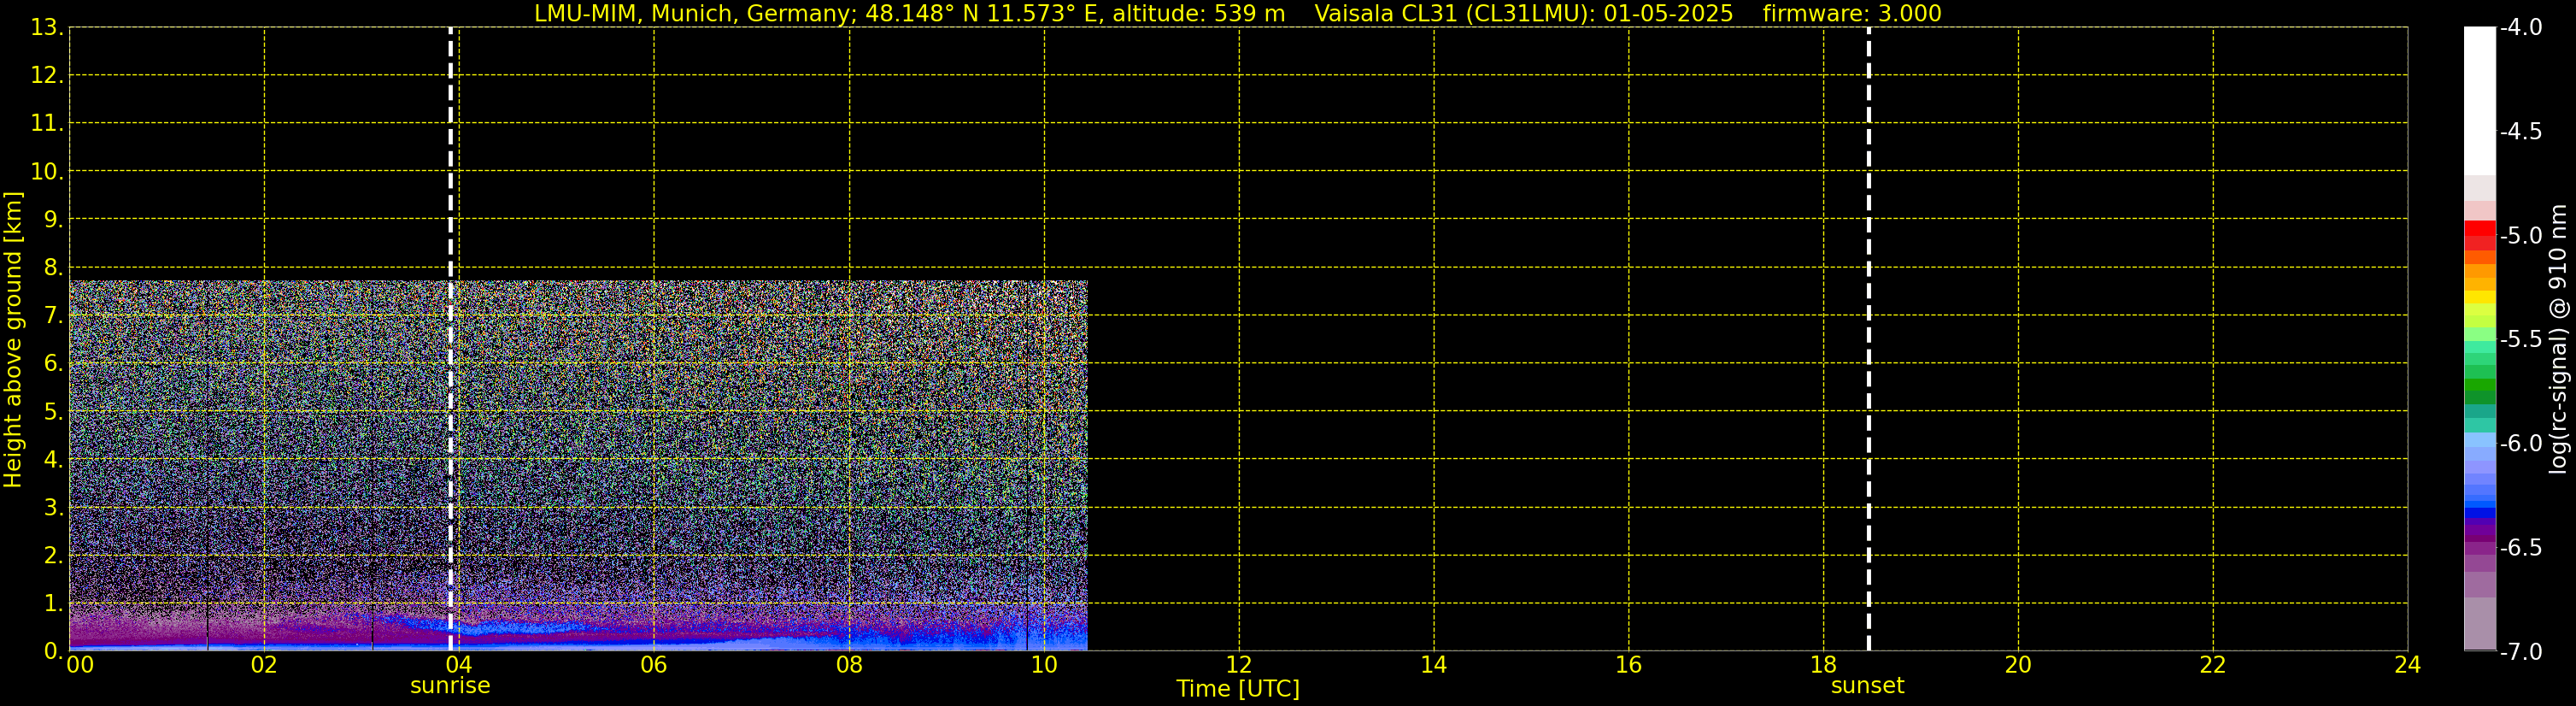
Task: Click the '3.' height axis tick label
Action: pyautogui.click(x=53, y=508)
